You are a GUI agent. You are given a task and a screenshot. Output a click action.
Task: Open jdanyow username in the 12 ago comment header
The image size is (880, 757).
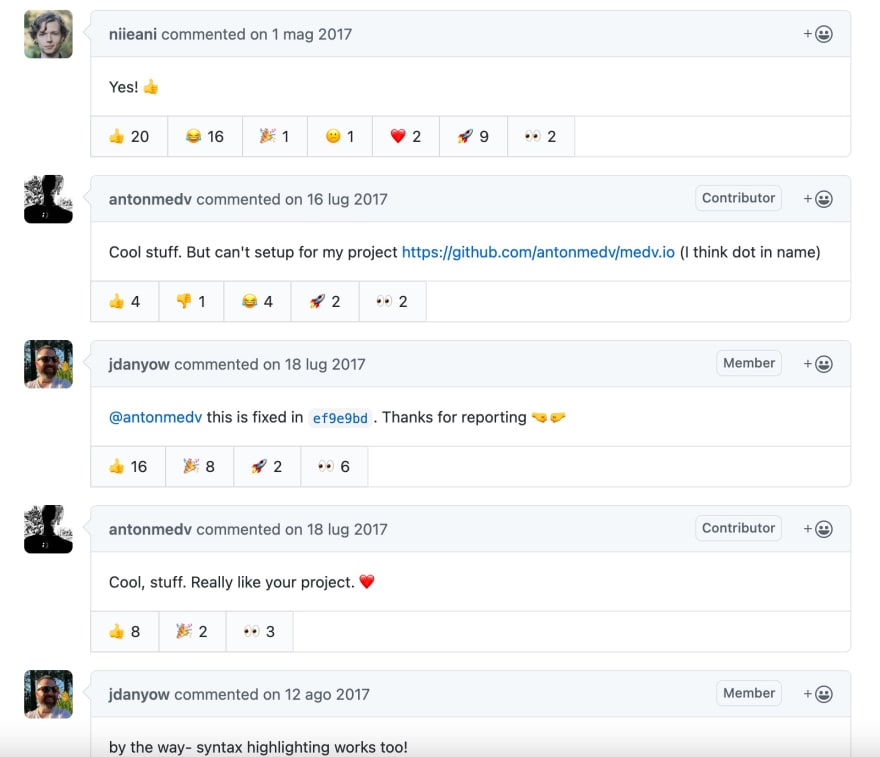(139, 694)
